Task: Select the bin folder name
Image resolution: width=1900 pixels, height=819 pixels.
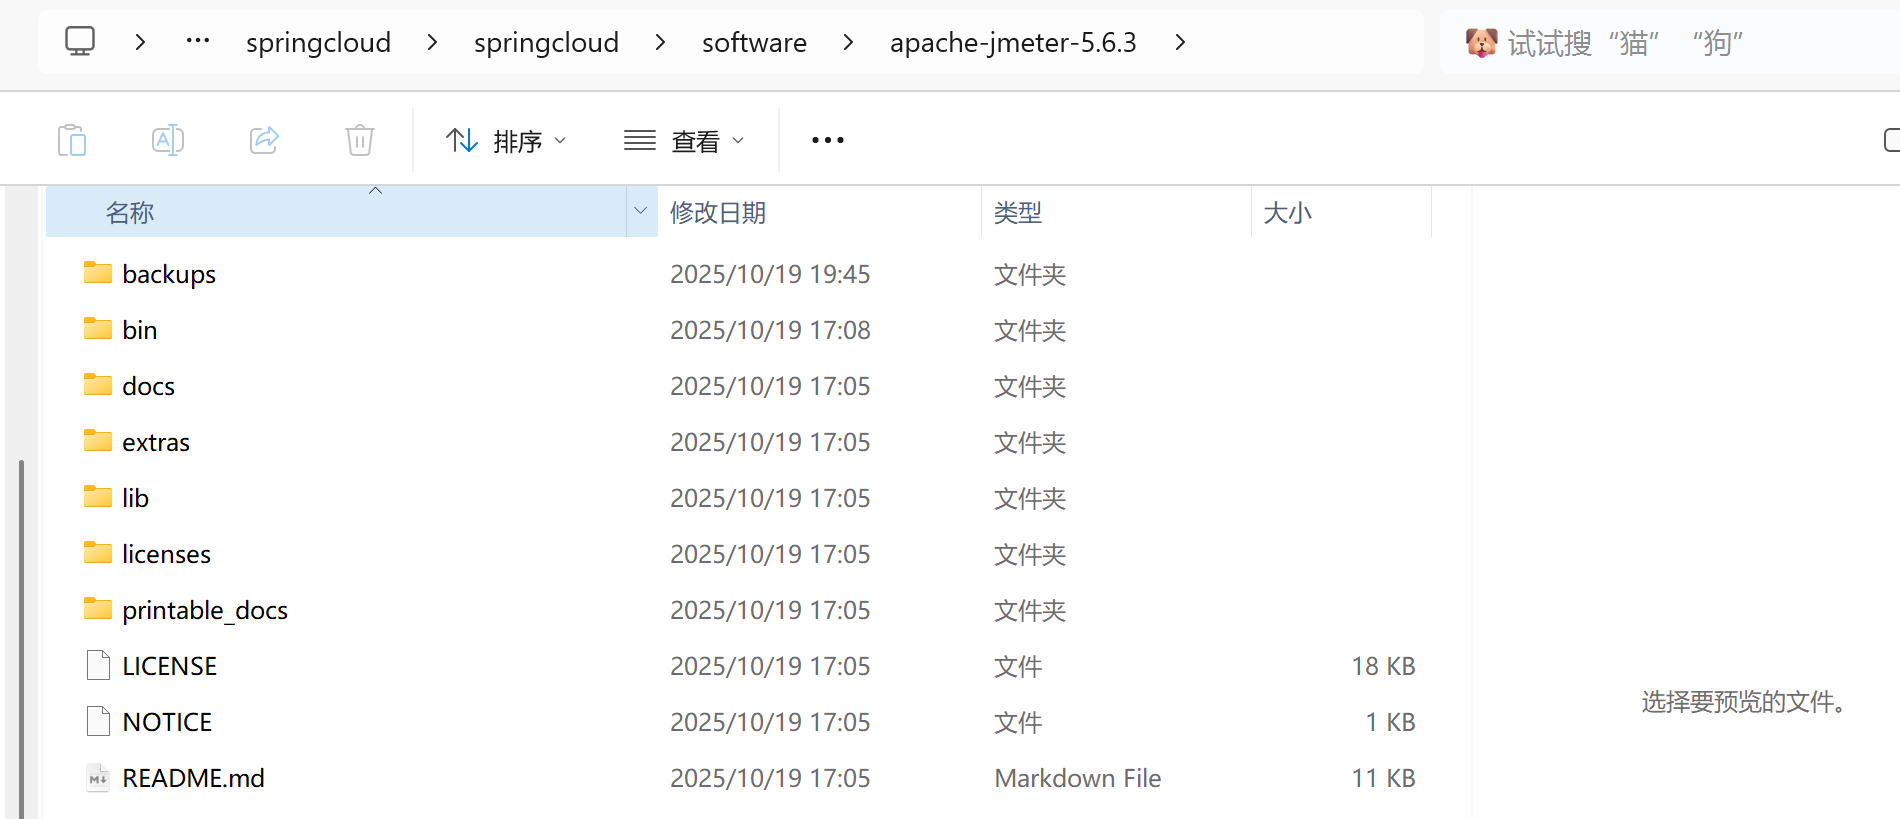Action: (x=140, y=330)
